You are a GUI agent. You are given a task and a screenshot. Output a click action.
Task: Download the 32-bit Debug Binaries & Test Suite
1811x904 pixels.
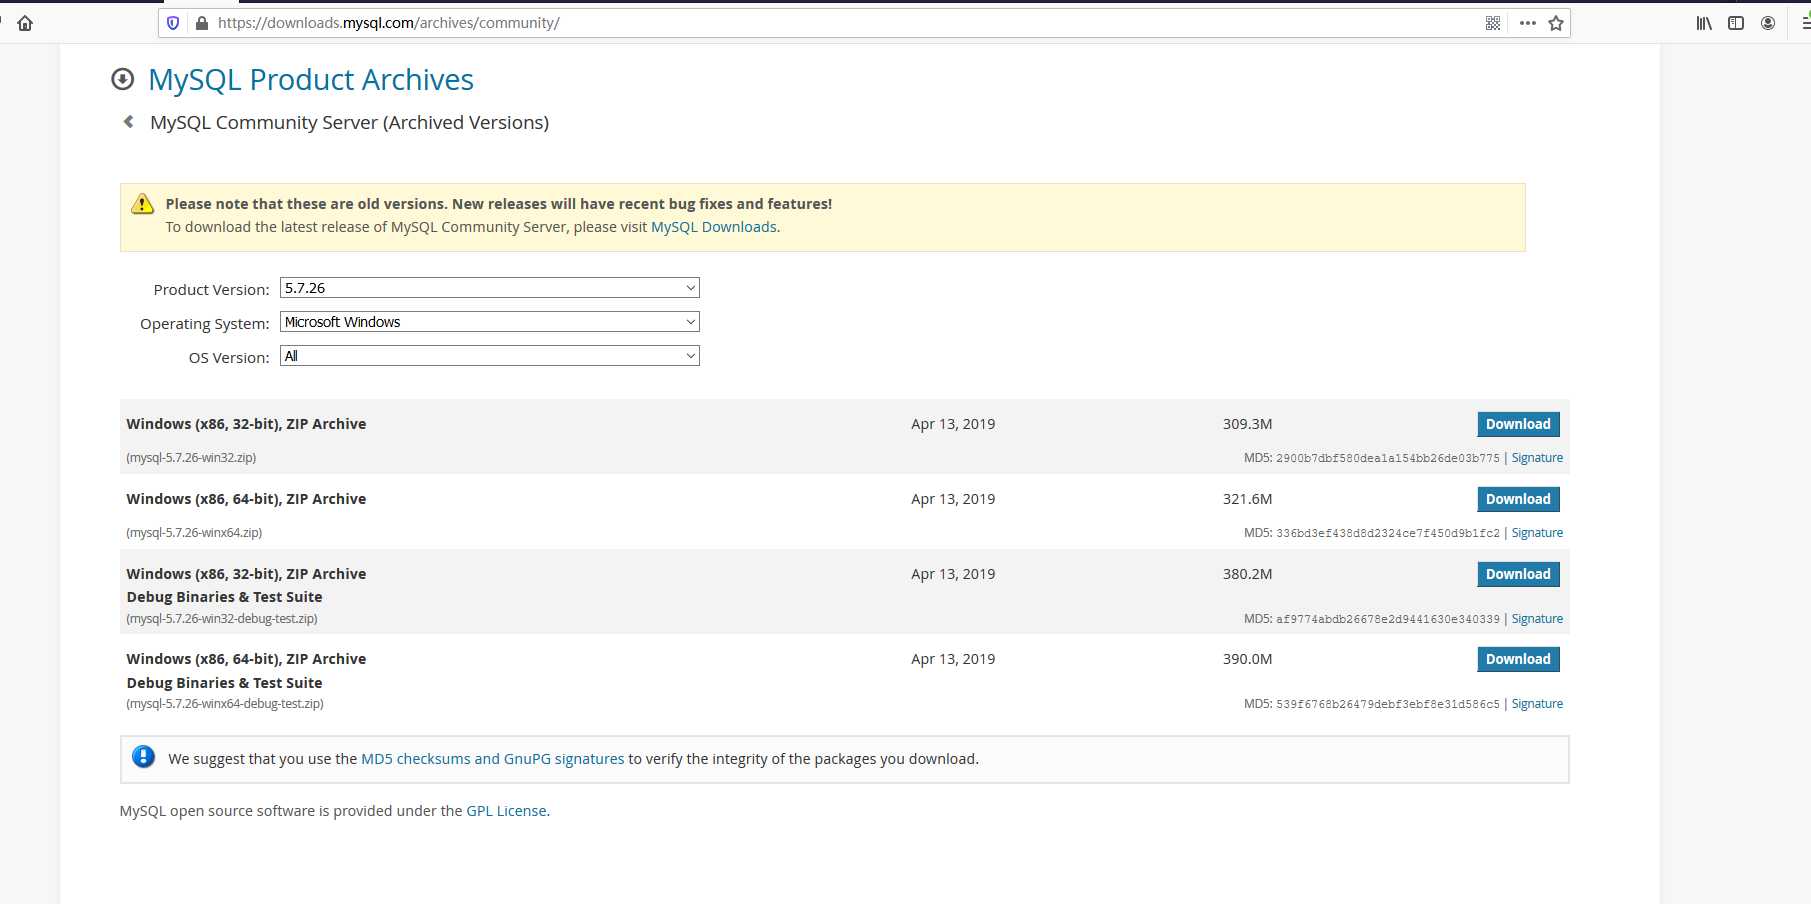click(1518, 574)
